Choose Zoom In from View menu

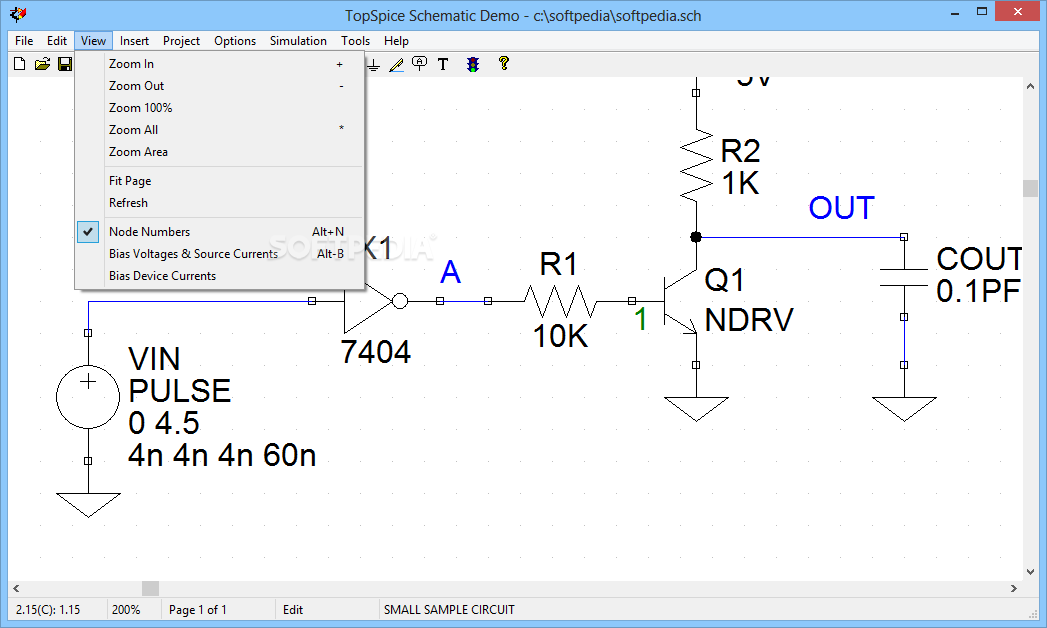point(220,63)
